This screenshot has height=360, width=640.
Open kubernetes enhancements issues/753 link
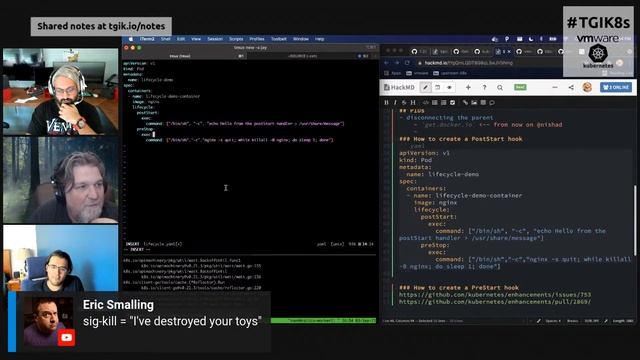(495, 295)
